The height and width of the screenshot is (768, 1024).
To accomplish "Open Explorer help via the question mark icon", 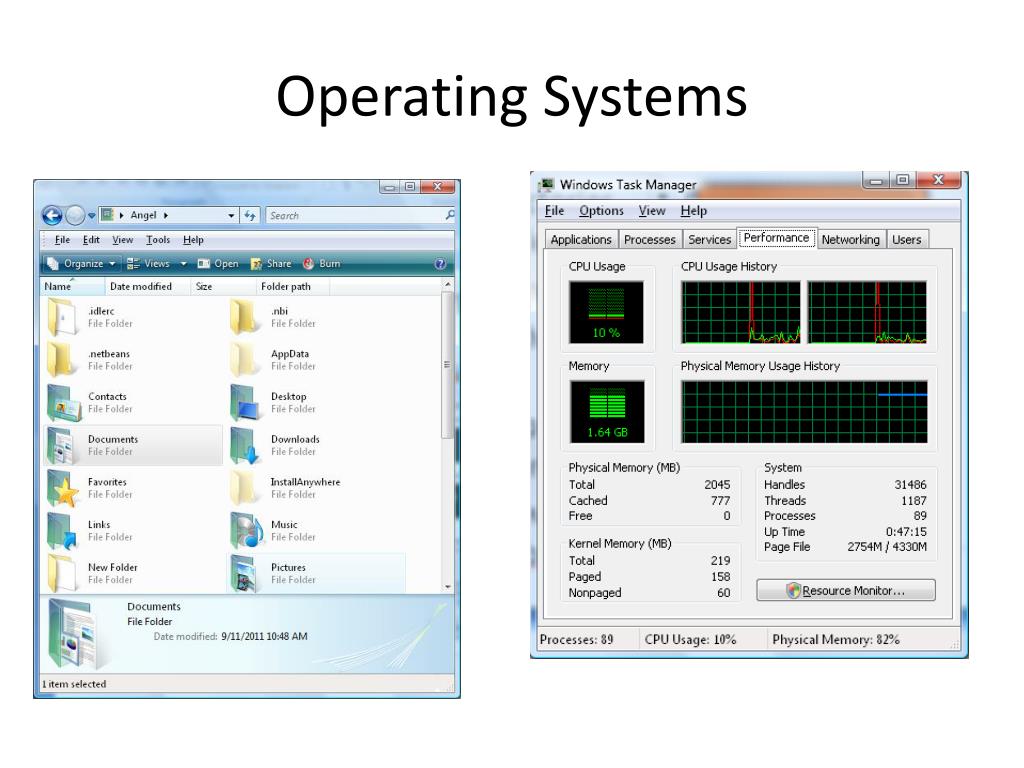I will 440,264.
